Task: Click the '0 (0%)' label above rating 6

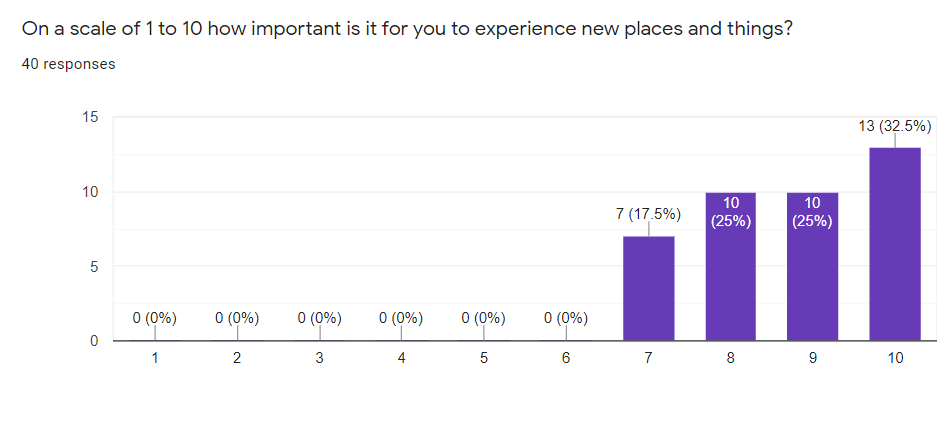Action: pos(566,318)
